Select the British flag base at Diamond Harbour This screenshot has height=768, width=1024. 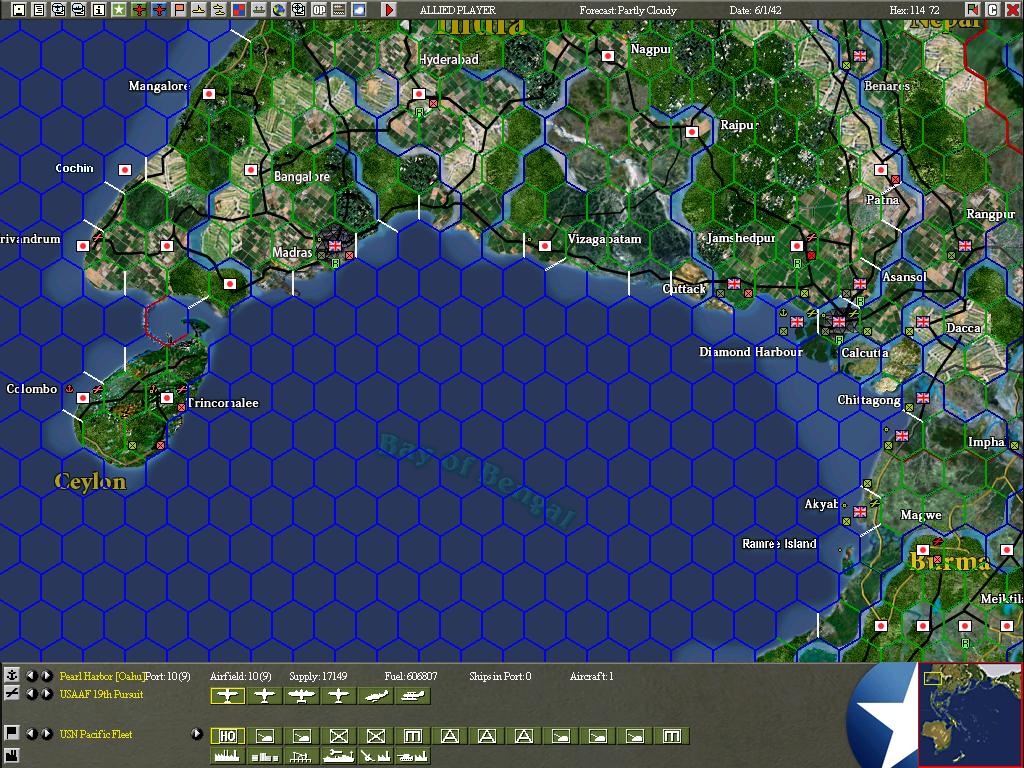click(797, 321)
